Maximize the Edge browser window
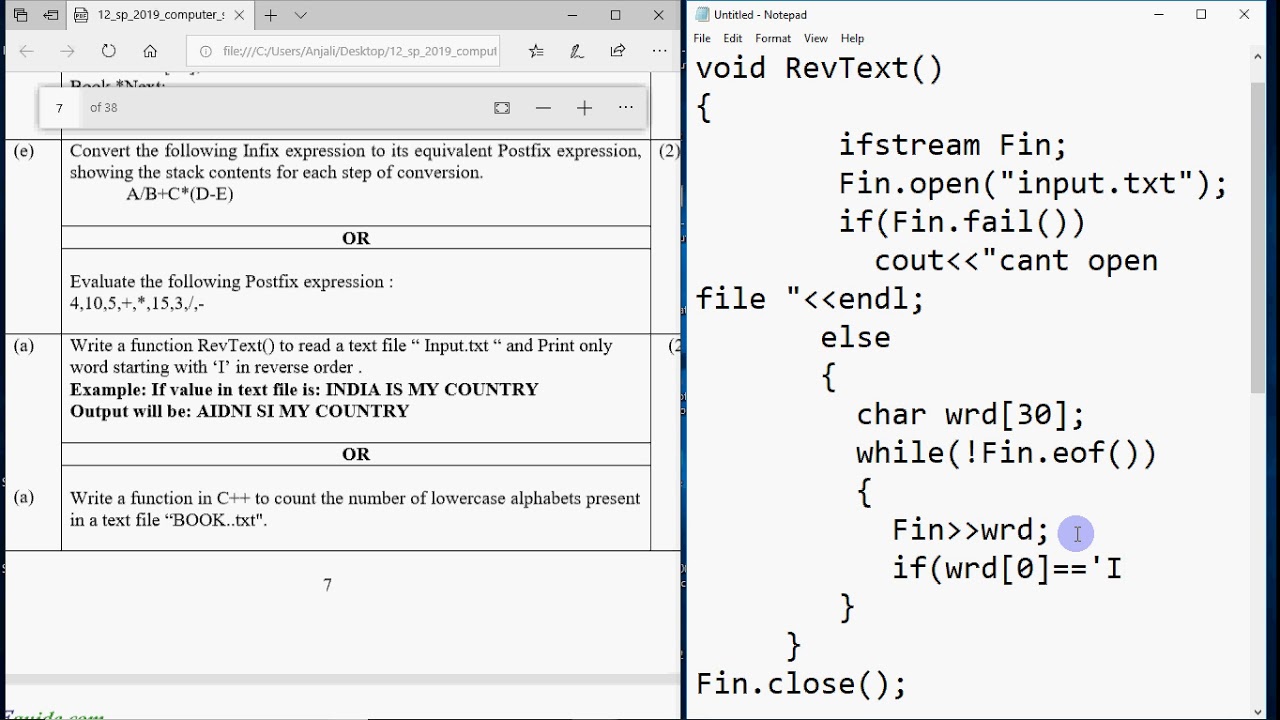Screen dimensions: 1280x720 616,15
